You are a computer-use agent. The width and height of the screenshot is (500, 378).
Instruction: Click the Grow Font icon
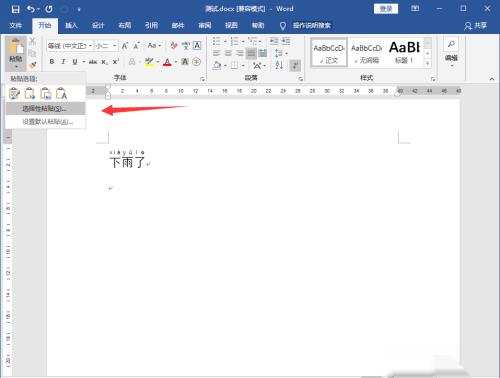tap(125, 46)
